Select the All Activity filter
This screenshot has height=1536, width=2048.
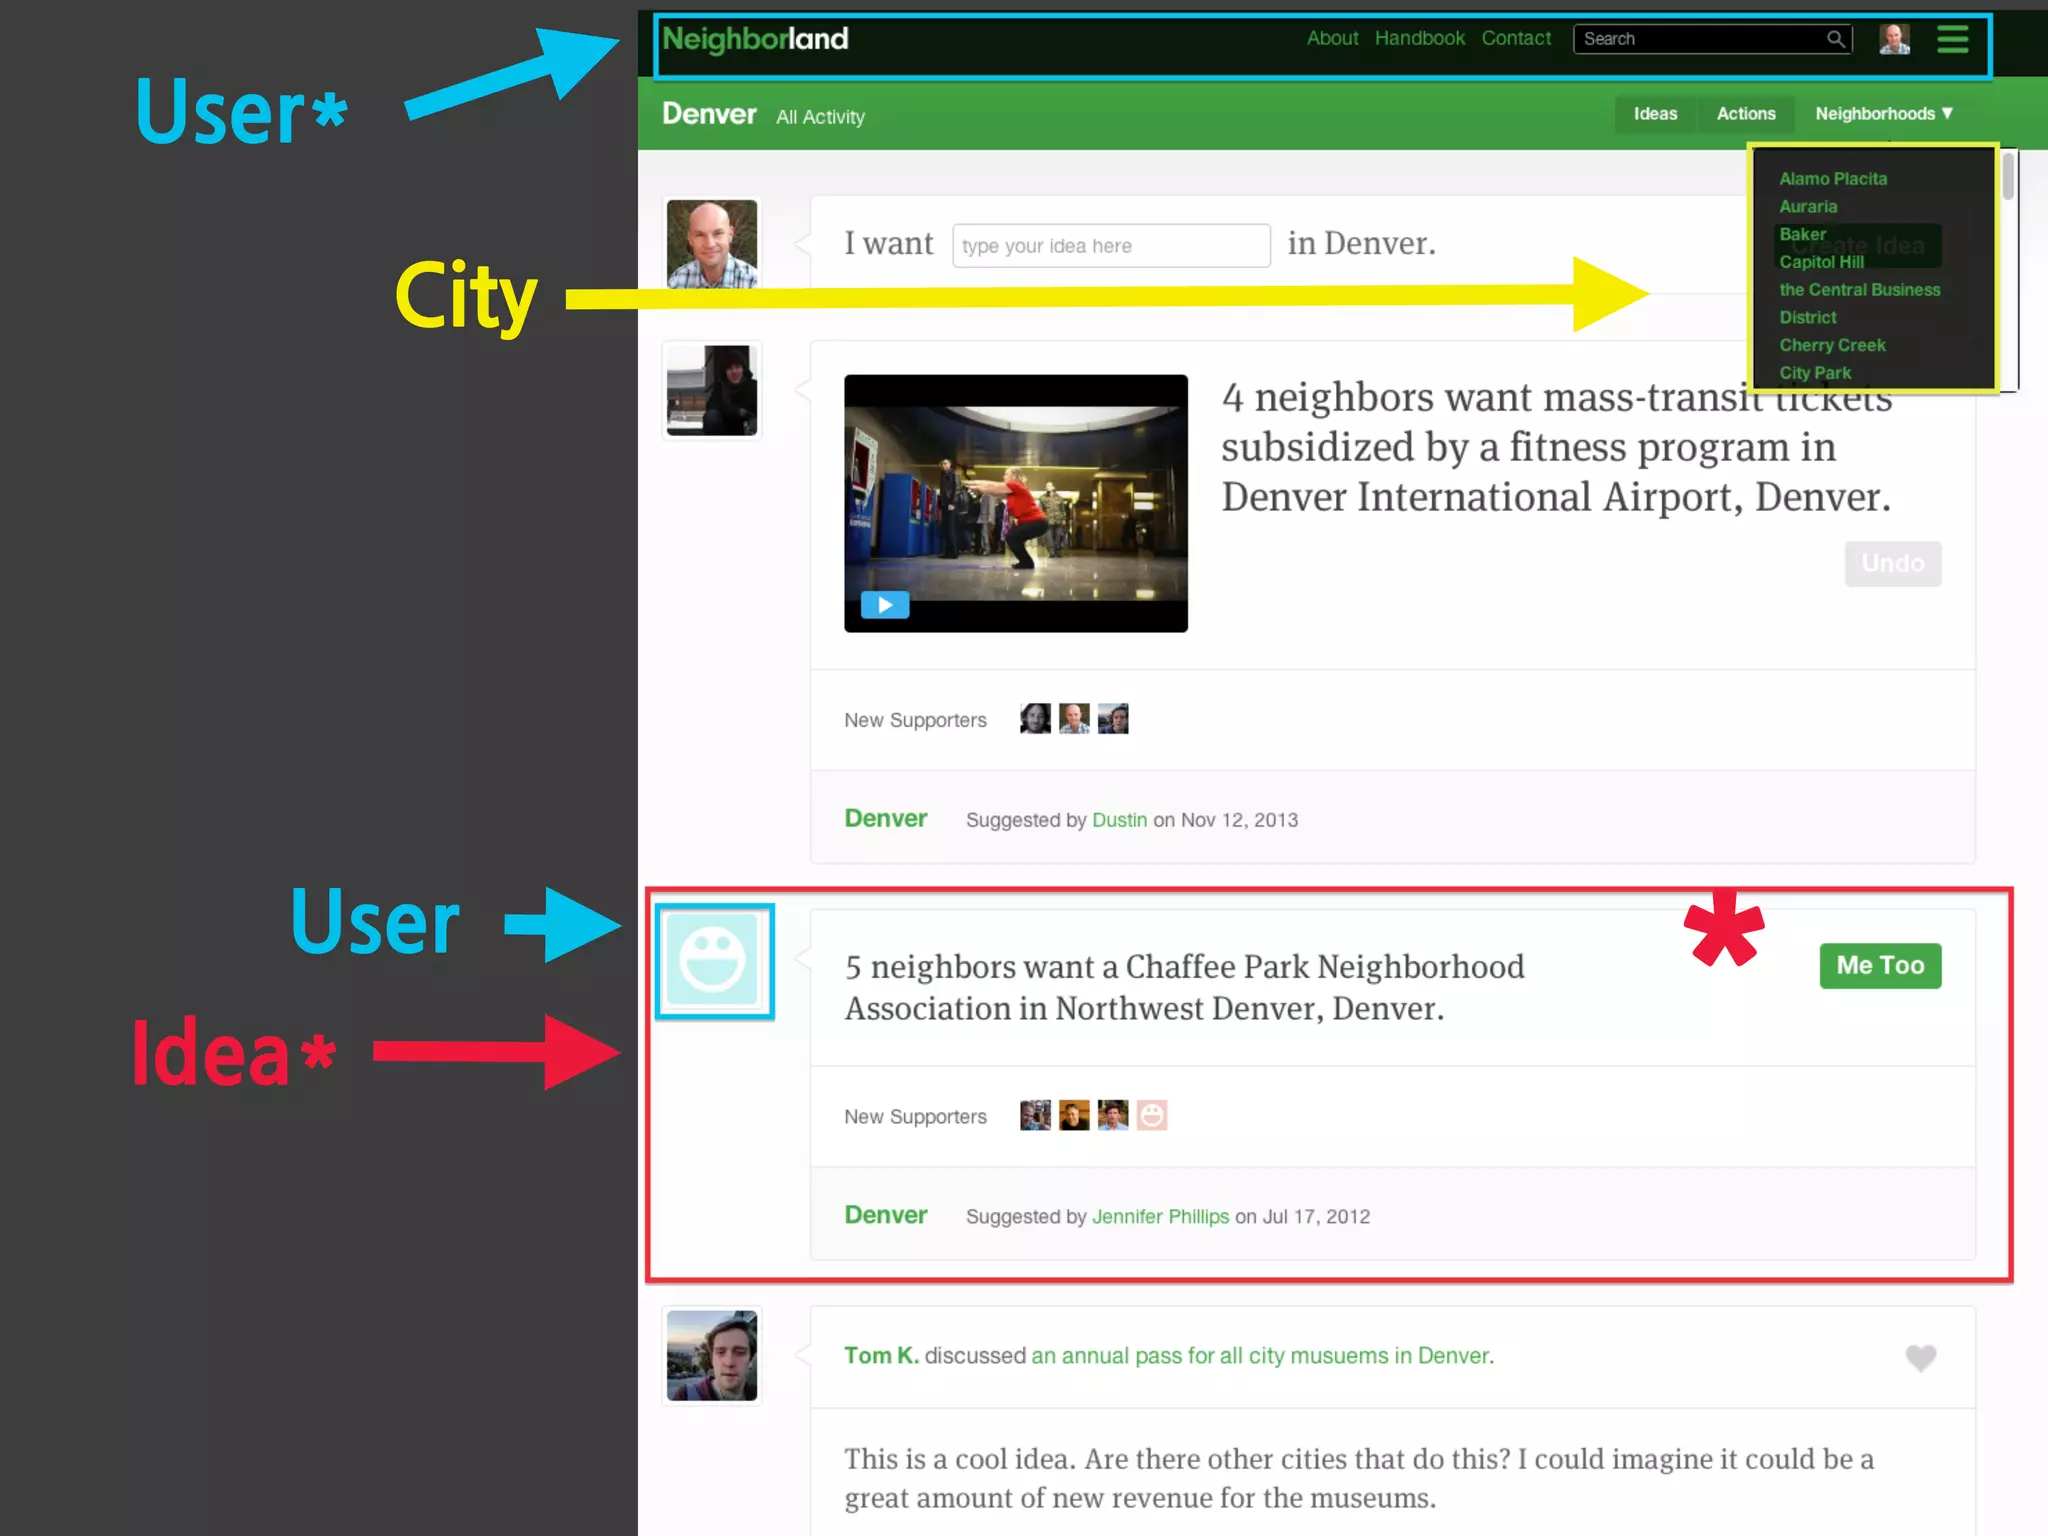pyautogui.click(x=820, y=117)
